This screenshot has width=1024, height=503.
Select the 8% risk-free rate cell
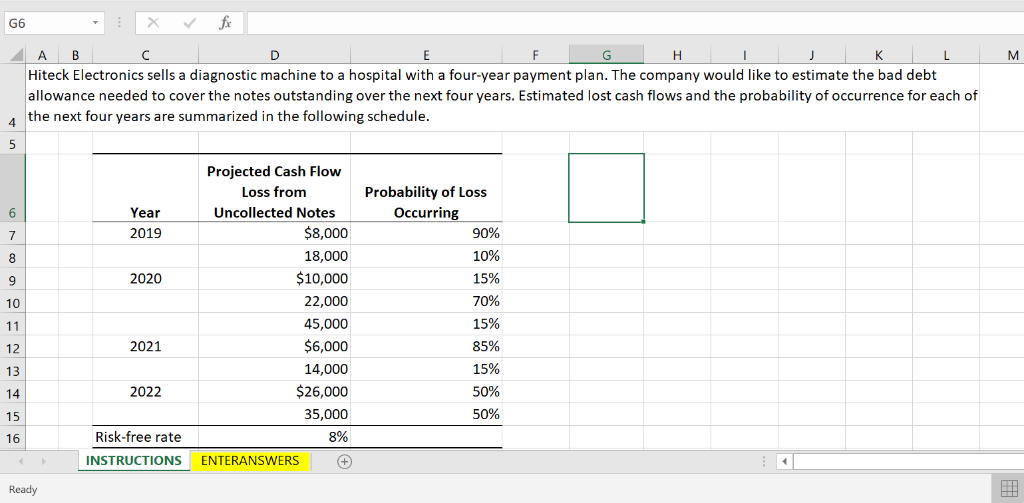[x=274, y=437]
